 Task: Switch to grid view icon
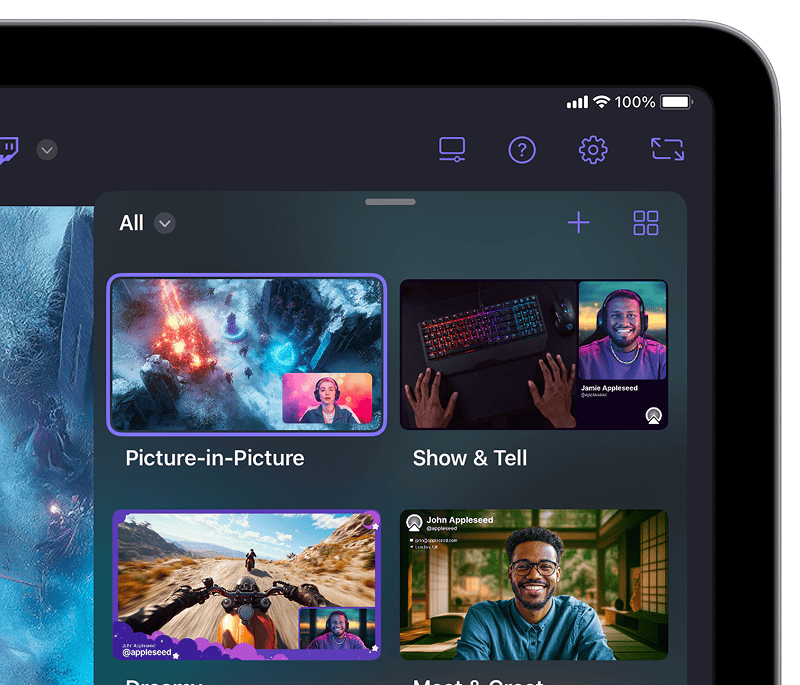(645, 223)
